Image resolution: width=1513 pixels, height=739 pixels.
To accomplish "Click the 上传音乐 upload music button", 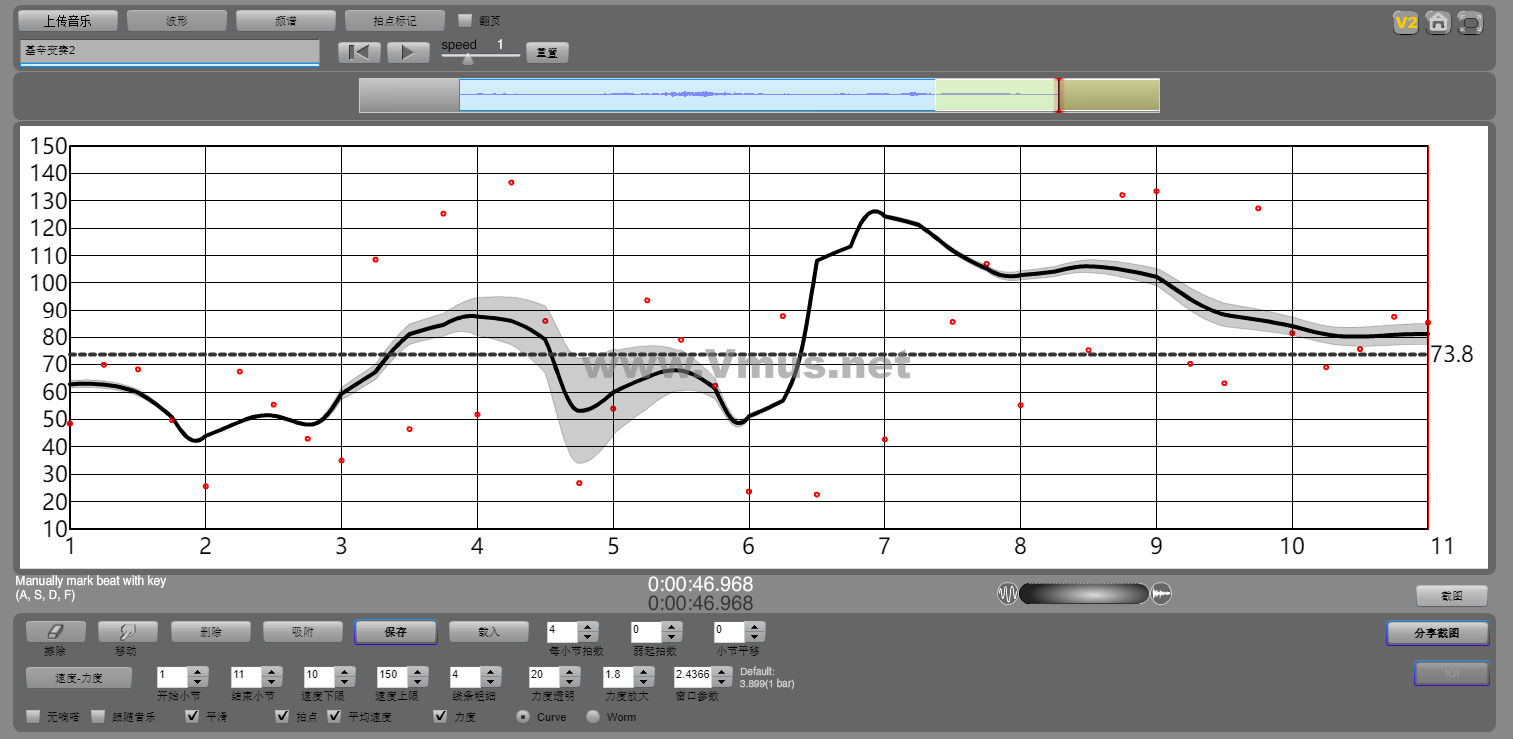I will click(68, 20).
